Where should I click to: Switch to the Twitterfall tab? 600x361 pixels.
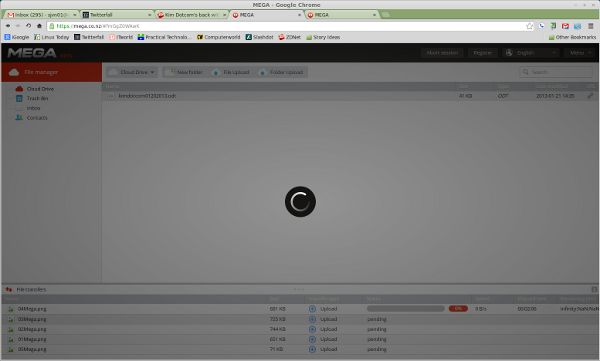point(117,15)
